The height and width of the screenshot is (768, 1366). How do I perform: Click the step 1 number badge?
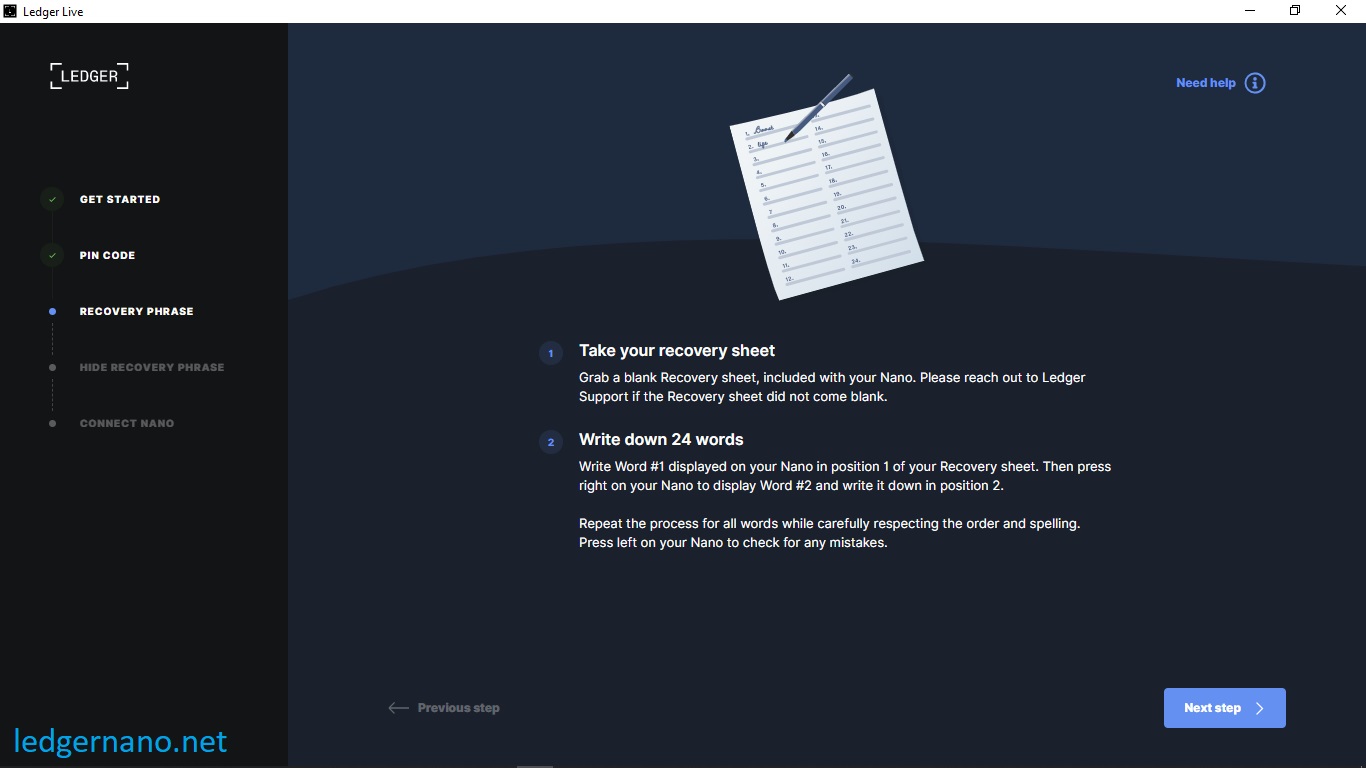[550, 353]
